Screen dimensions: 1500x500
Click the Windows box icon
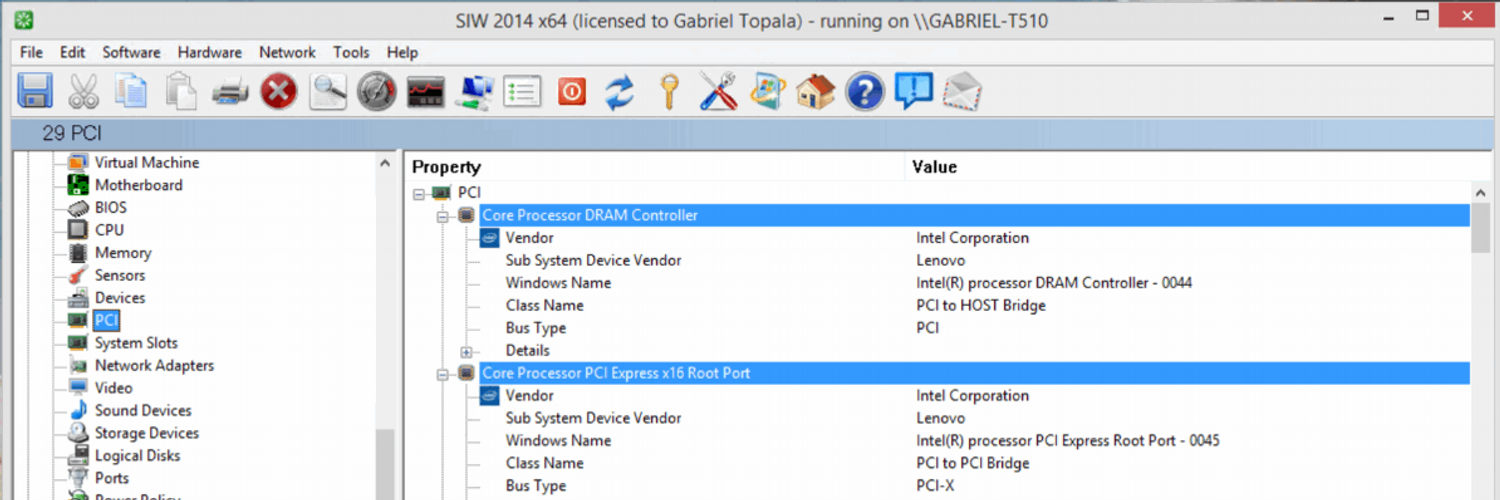click(x=768, y=92)
